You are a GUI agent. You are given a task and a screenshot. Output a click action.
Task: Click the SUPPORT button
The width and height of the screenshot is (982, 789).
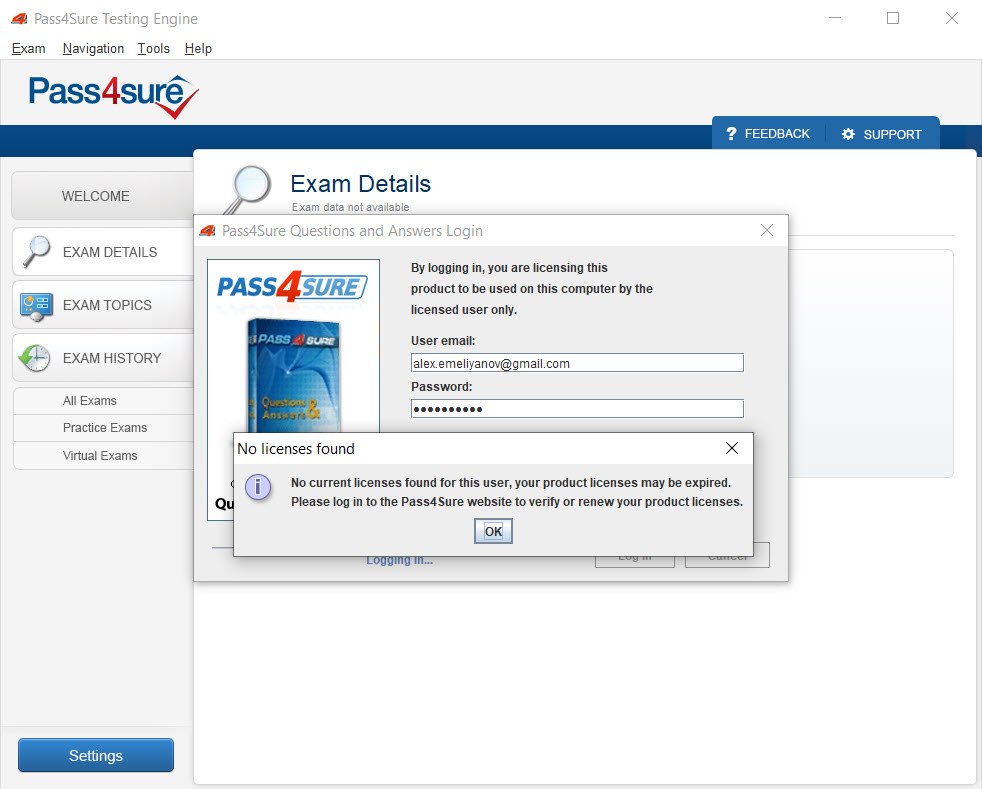pos(883,134)
